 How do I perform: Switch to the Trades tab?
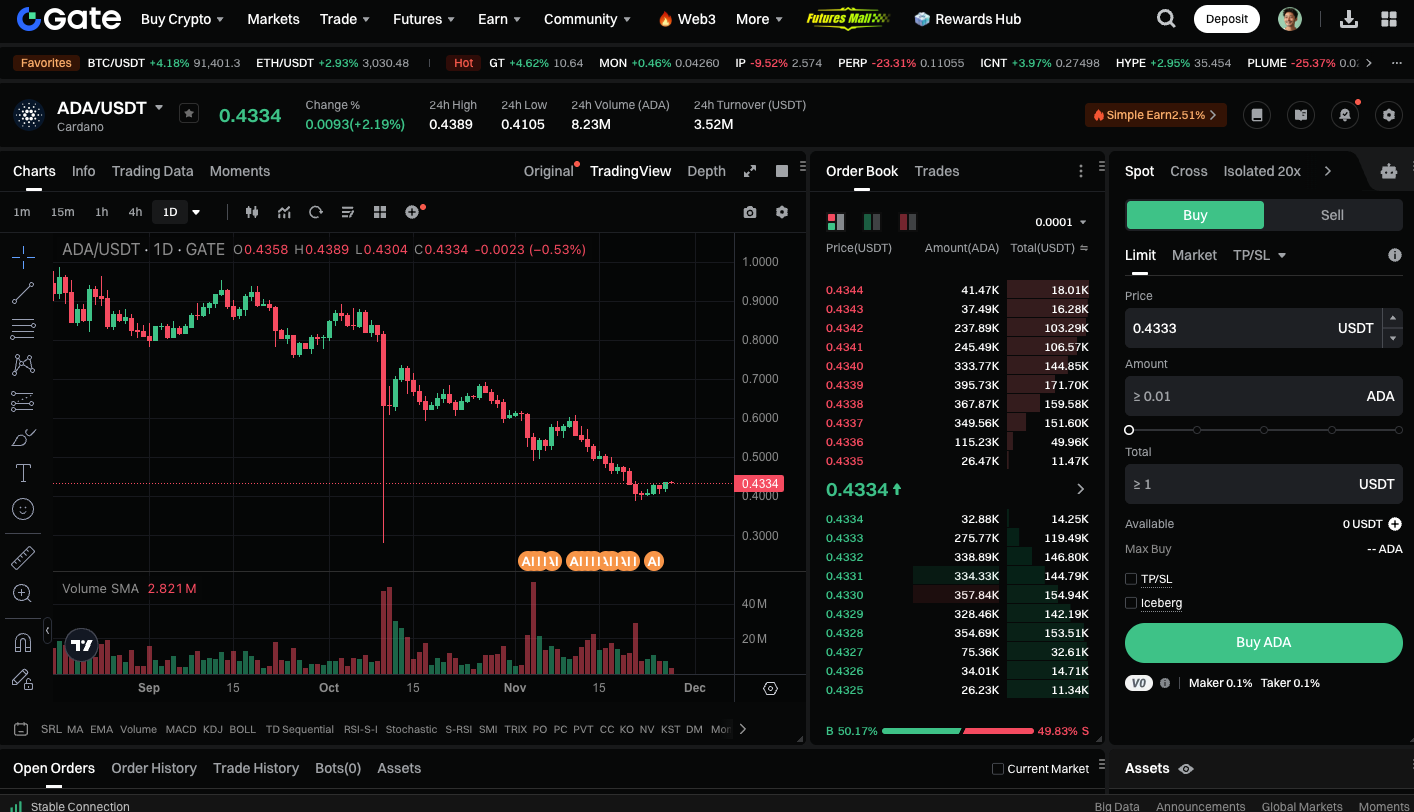(x=937, y=171)
